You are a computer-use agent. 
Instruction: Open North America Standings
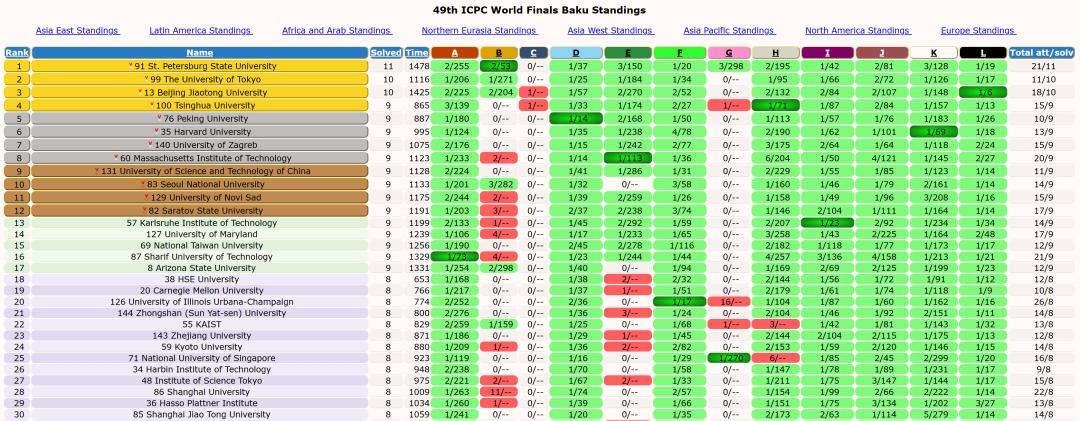click(857, 31)
